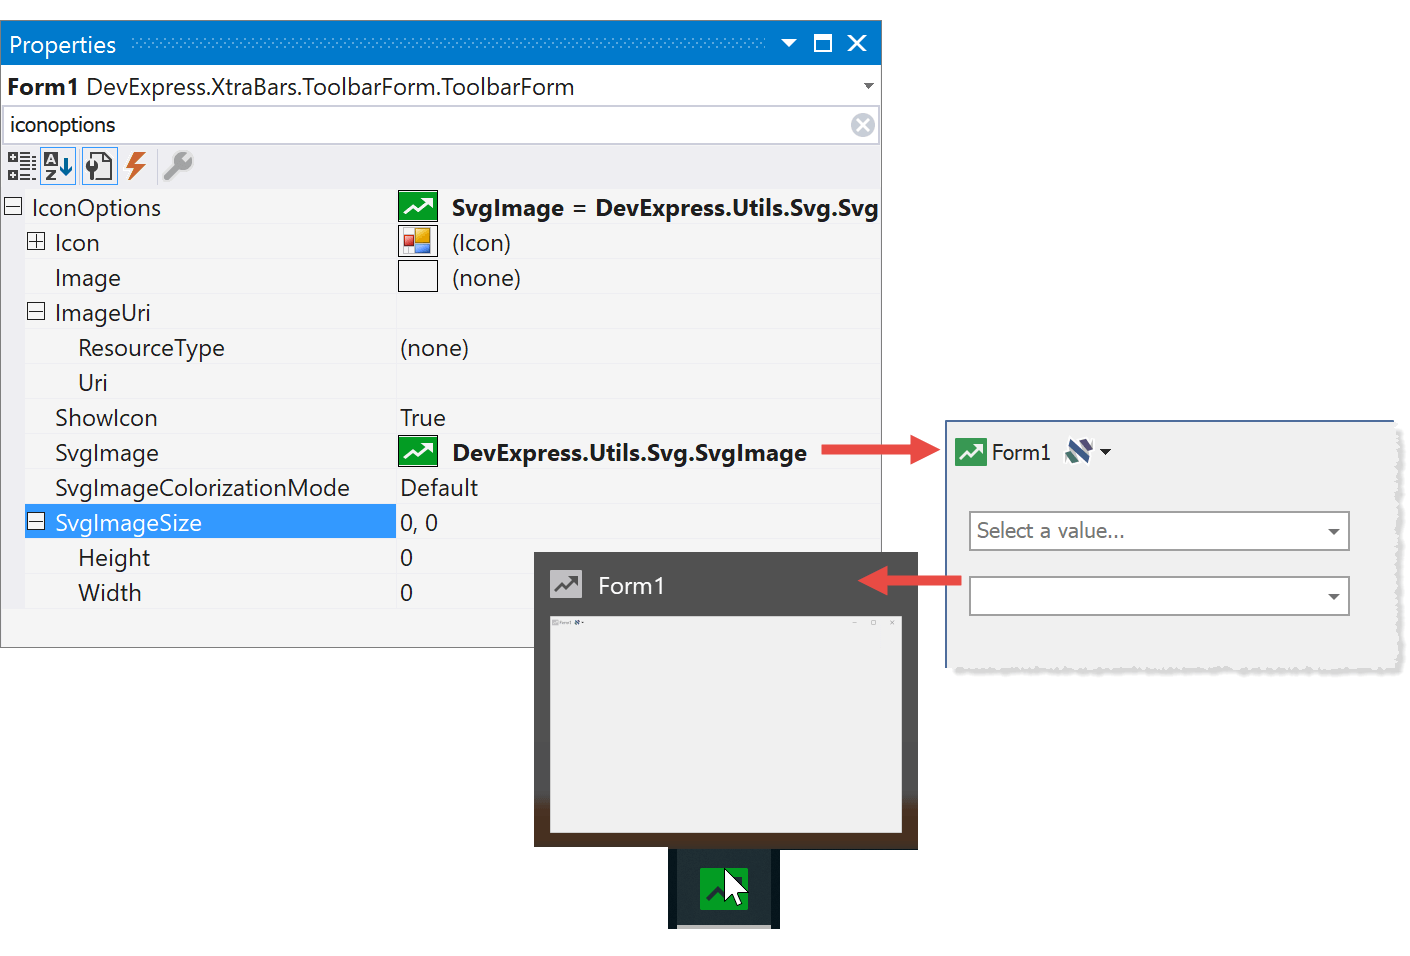Click the Icon property color thumbnail
The image size is (1410, 956).
point(418,241)
